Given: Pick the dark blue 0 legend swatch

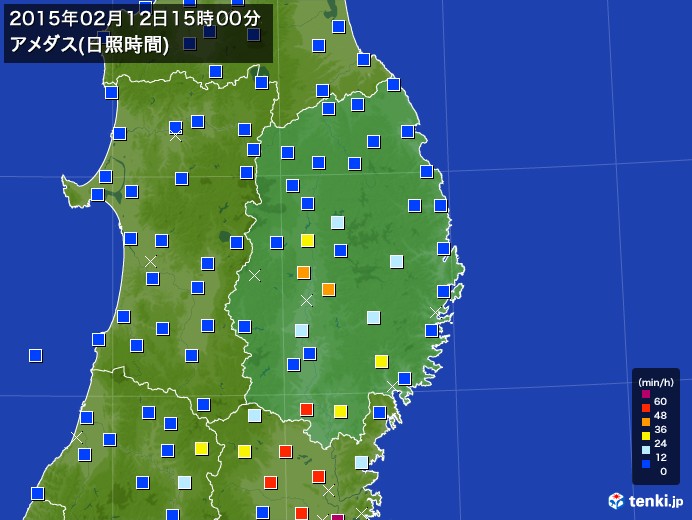Looking at the screenshot, I should [x=646, y=464].
